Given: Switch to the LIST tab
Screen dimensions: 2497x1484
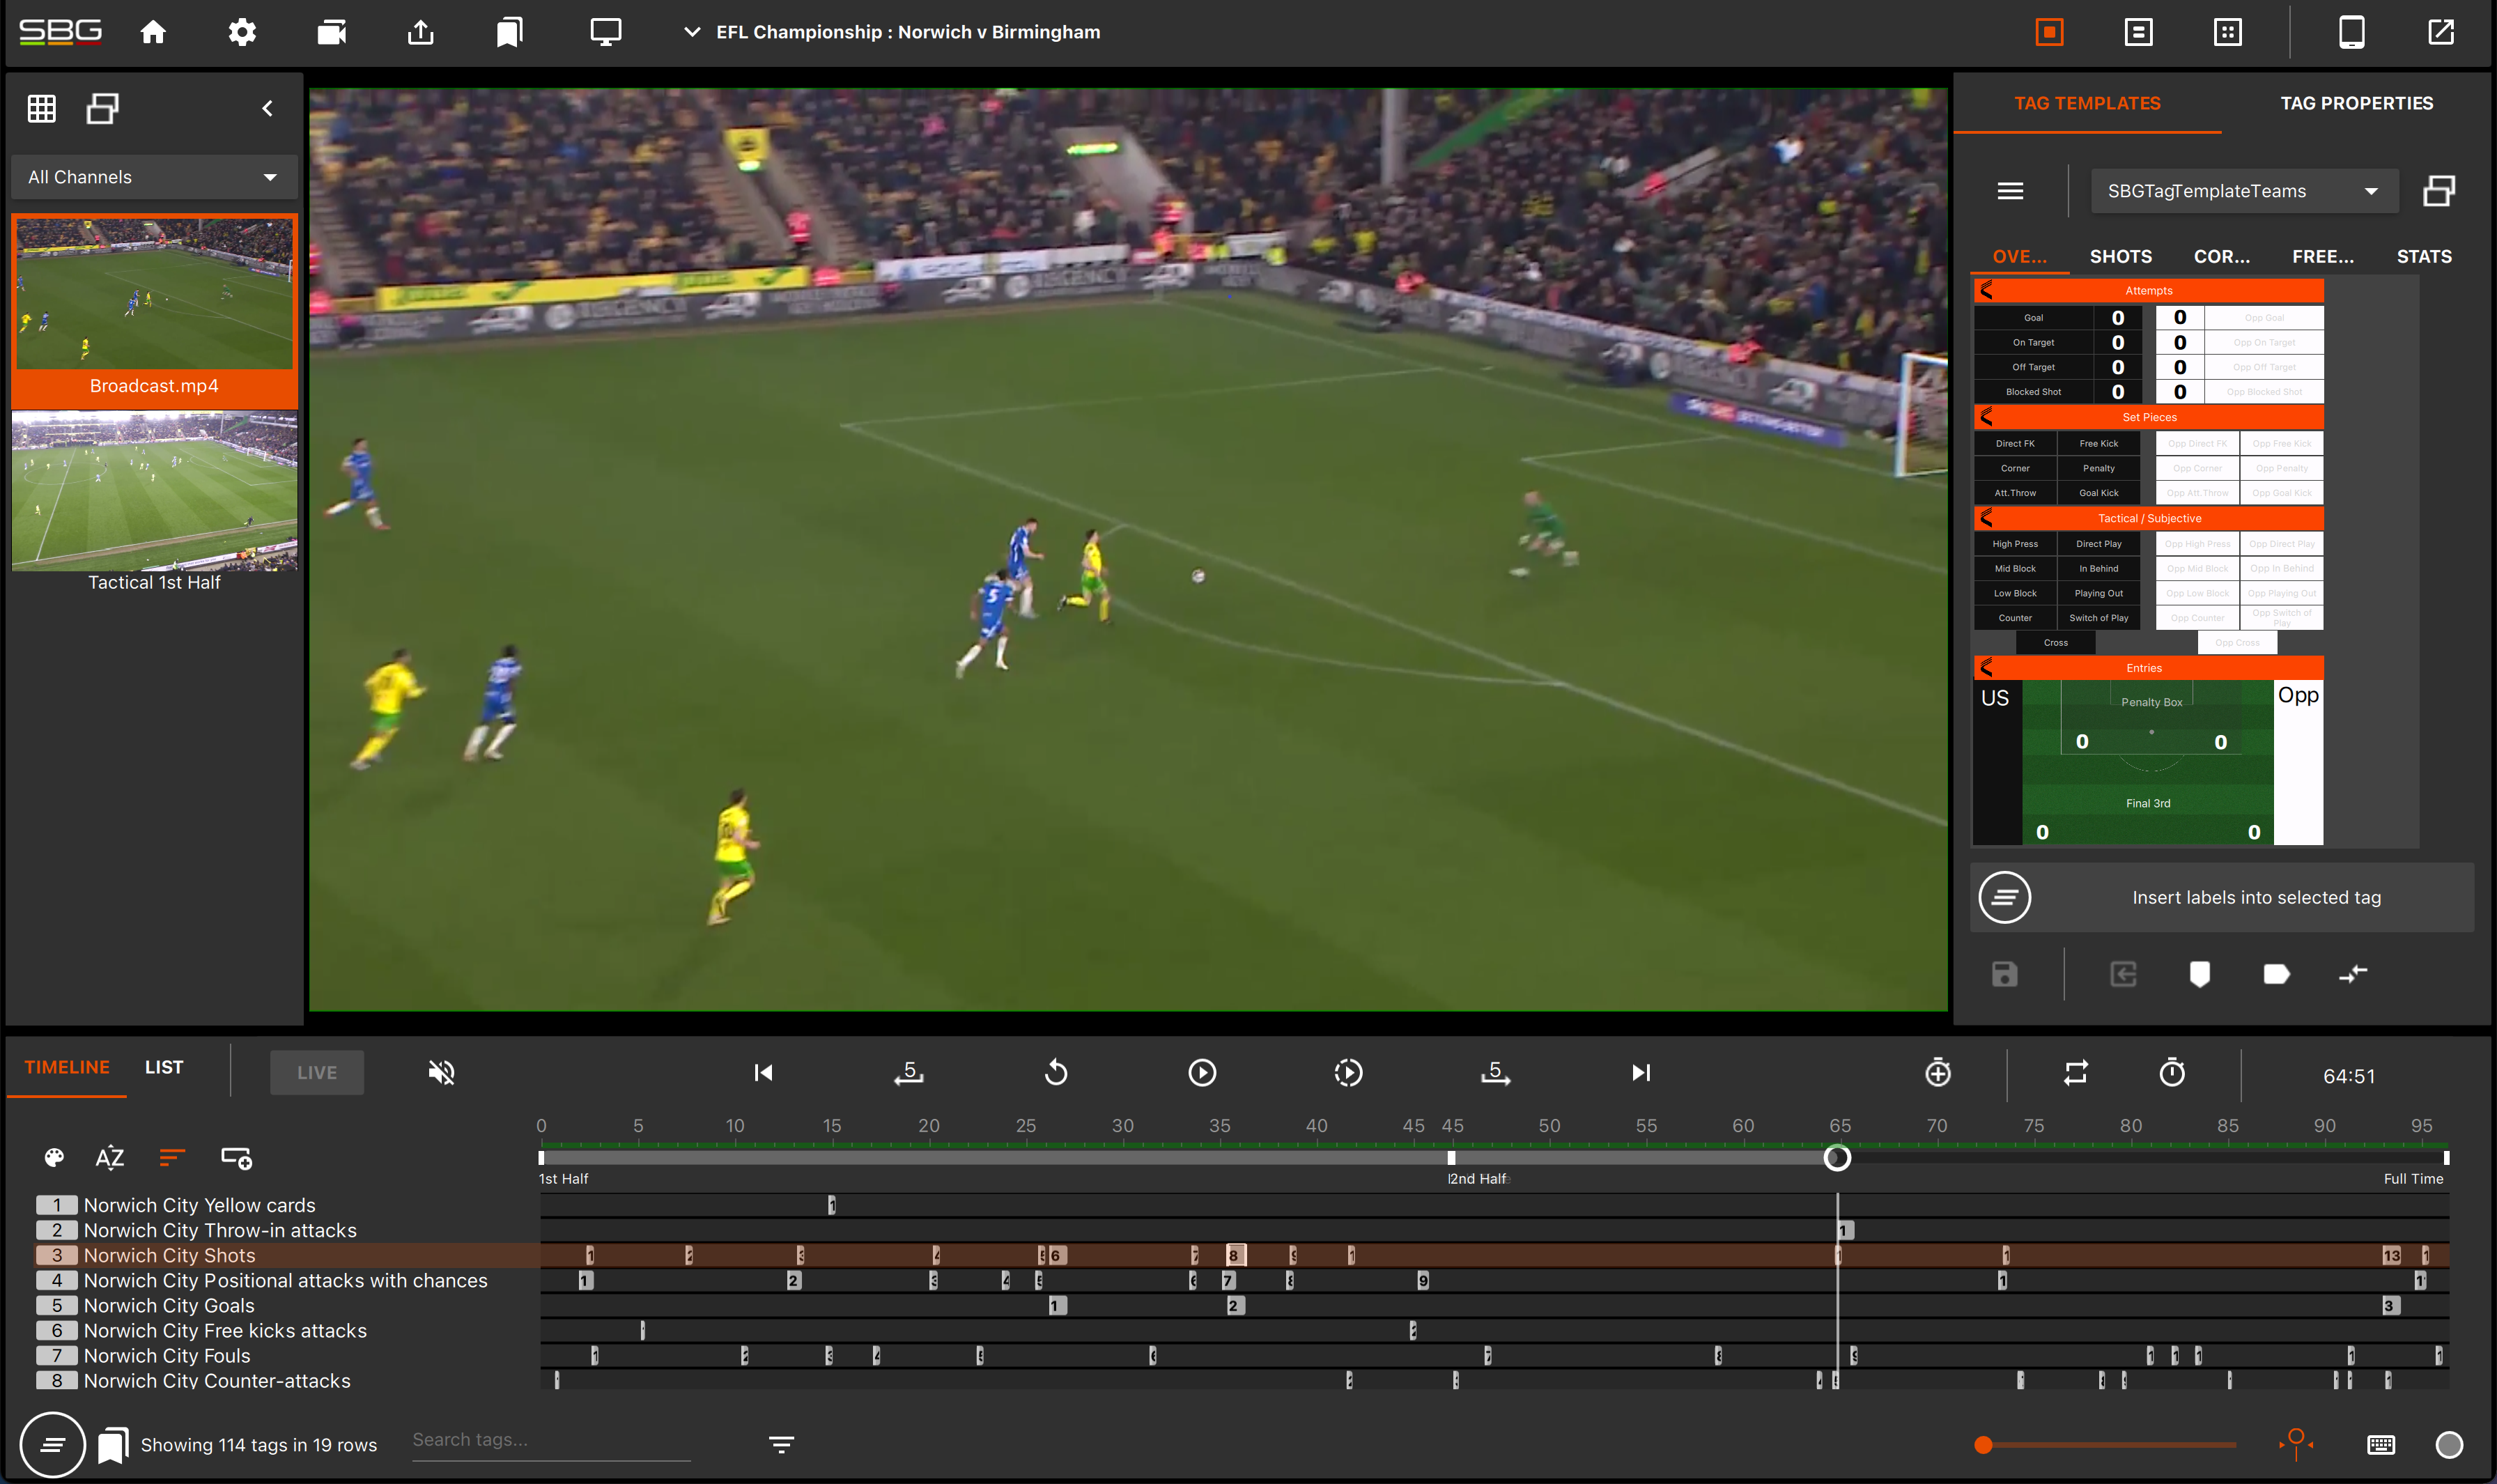Looking at the screenshot, I should [x=164, y=1067].
